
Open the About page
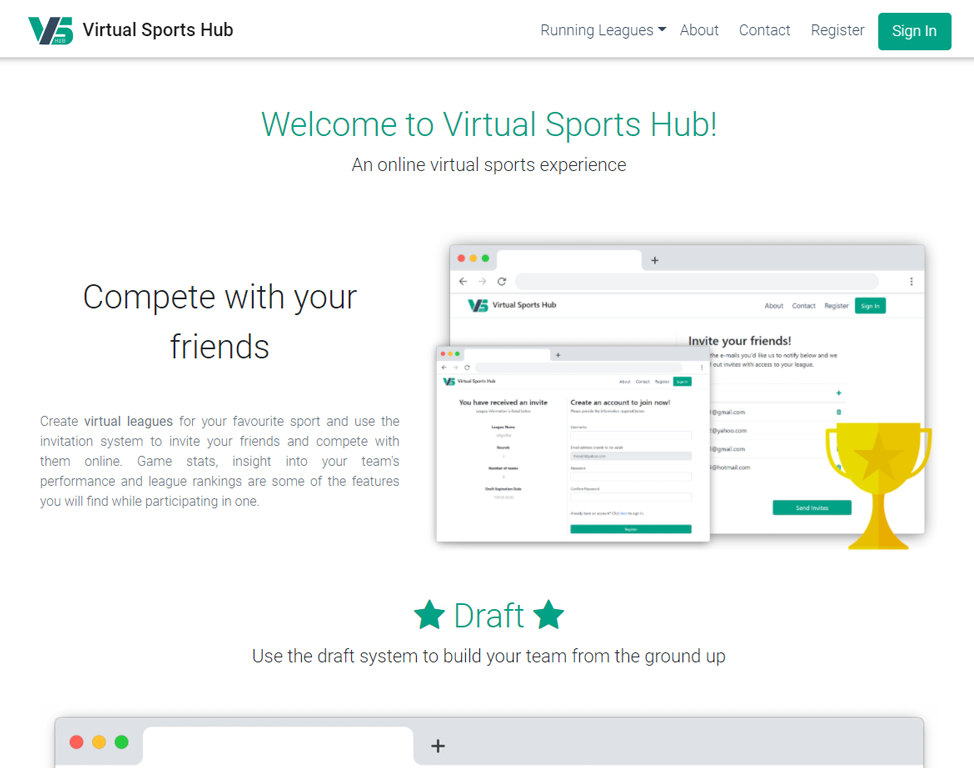[699, 30]
